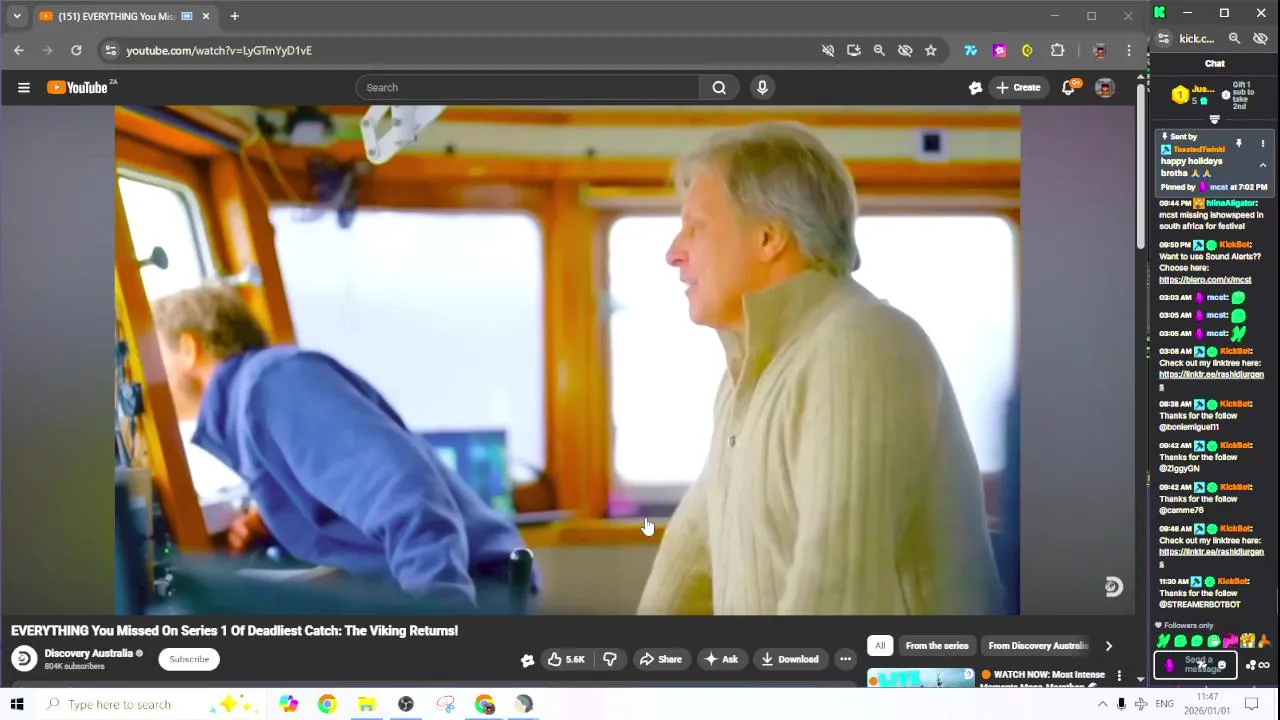Click the Ask button

[x=721, y=659]
